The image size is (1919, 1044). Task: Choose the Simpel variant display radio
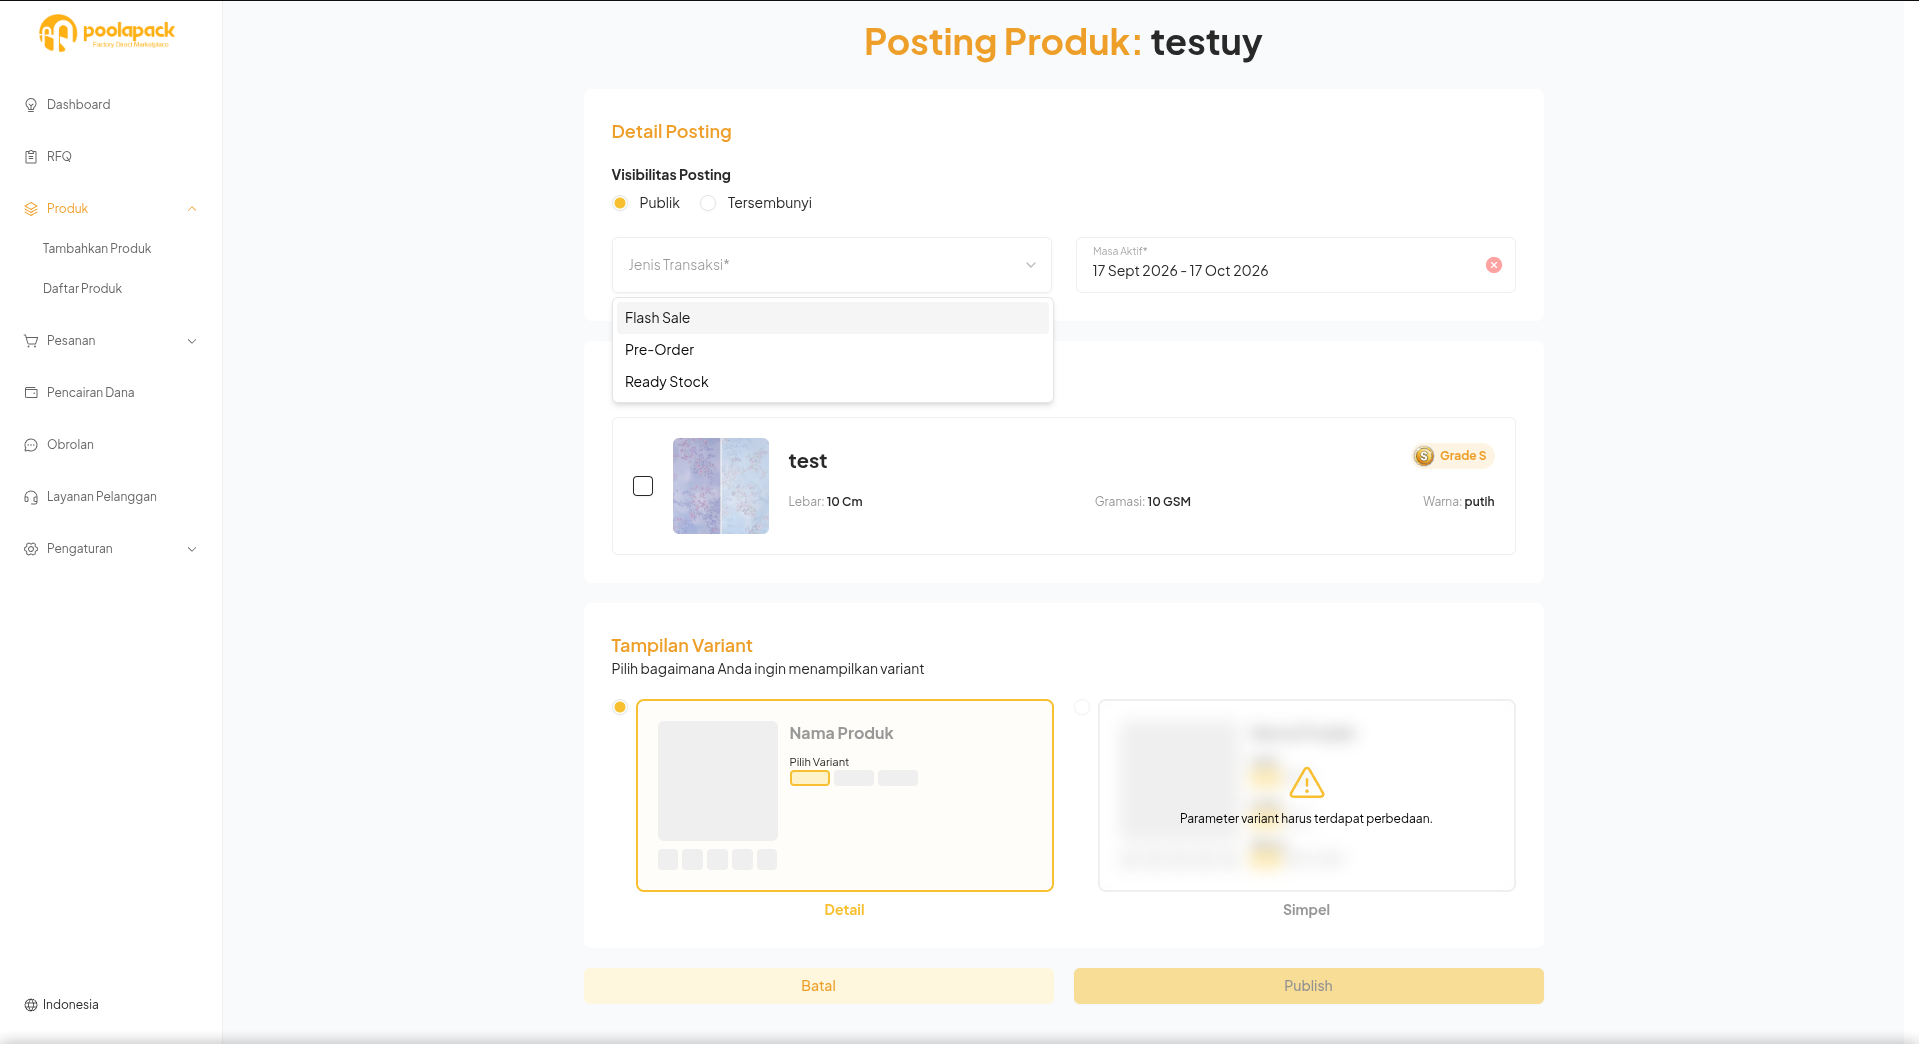[x=1082, y=707]
